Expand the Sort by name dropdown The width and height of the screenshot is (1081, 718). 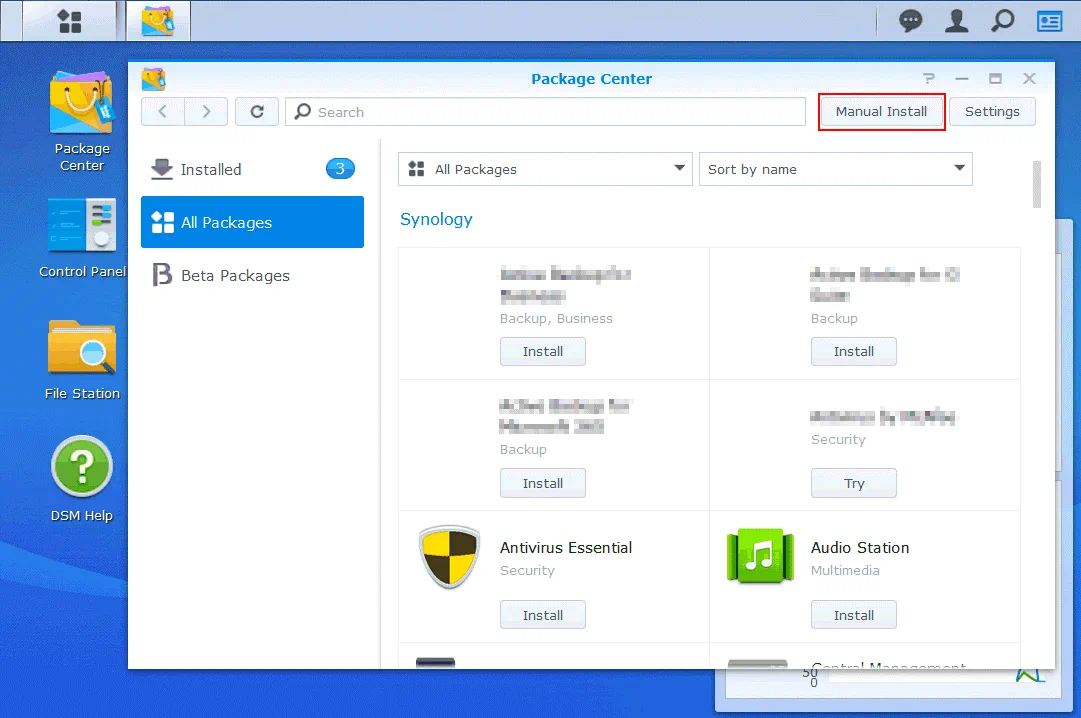pyautogui.click(x=835, y=169)
